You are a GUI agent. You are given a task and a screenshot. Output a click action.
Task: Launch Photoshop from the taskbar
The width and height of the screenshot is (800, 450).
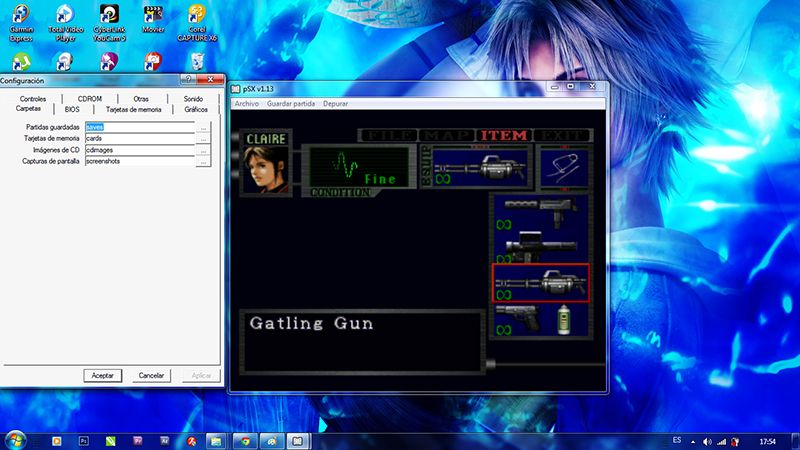[x=83, y=441]
